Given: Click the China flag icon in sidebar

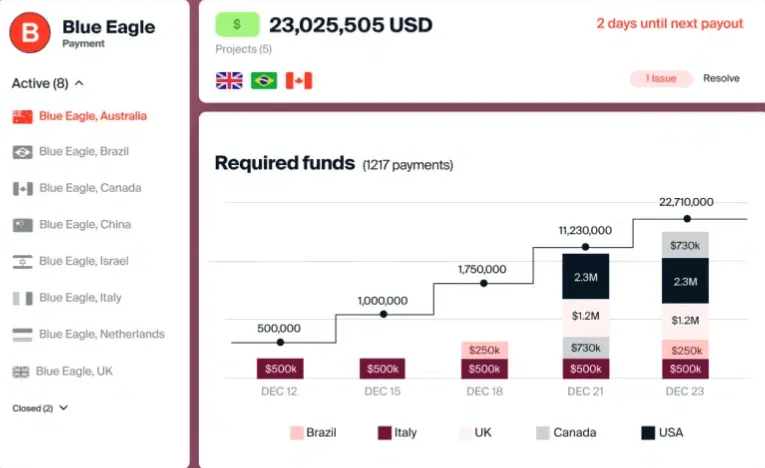Looking at the screenshot, I should pyautogui.click(x=22, y=225).
